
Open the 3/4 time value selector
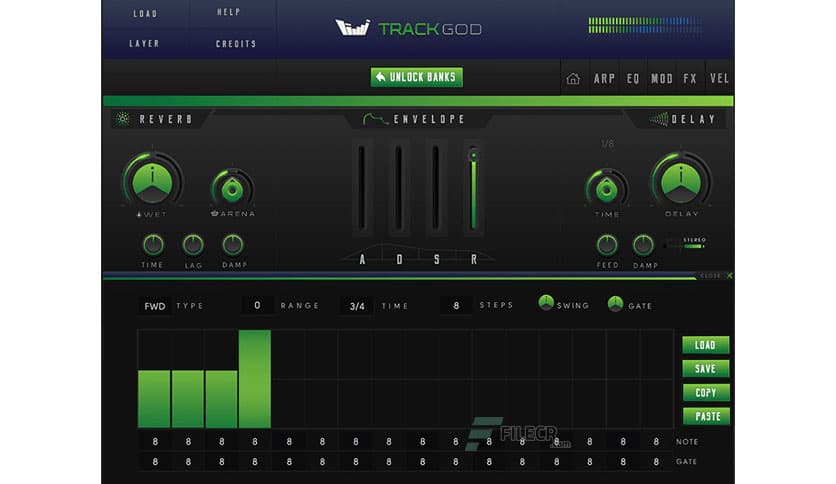coord(356,305)
